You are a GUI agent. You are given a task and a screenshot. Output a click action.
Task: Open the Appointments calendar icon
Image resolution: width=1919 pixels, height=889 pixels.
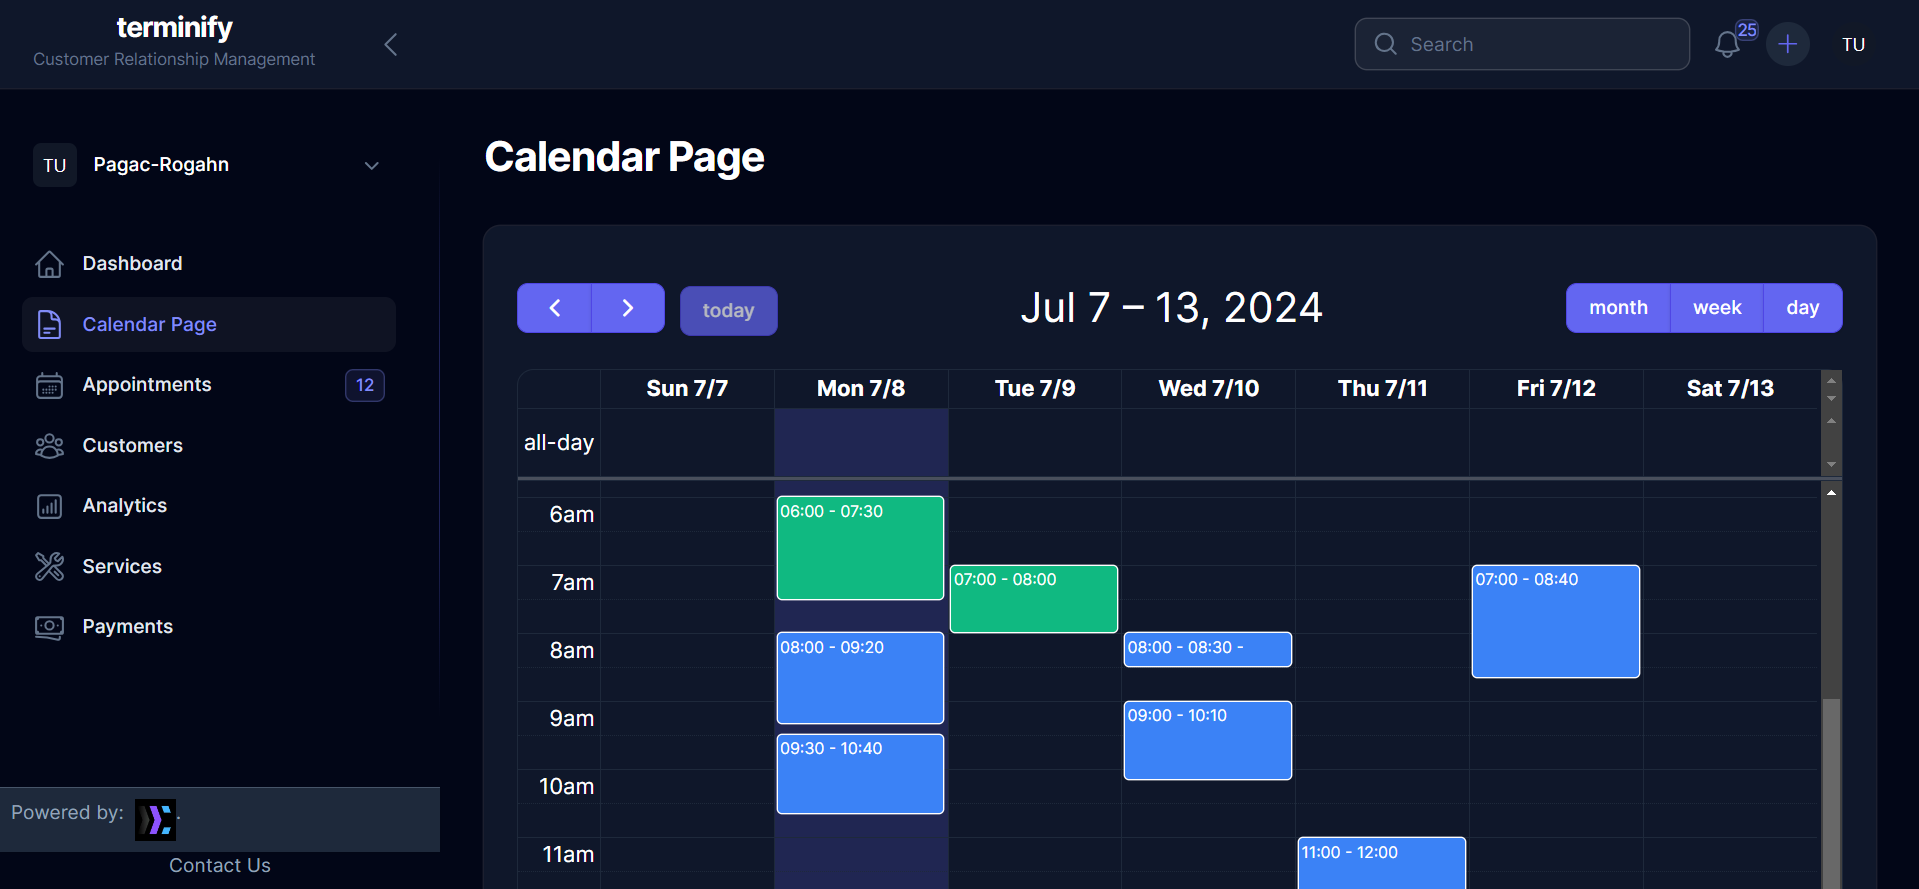49,385
